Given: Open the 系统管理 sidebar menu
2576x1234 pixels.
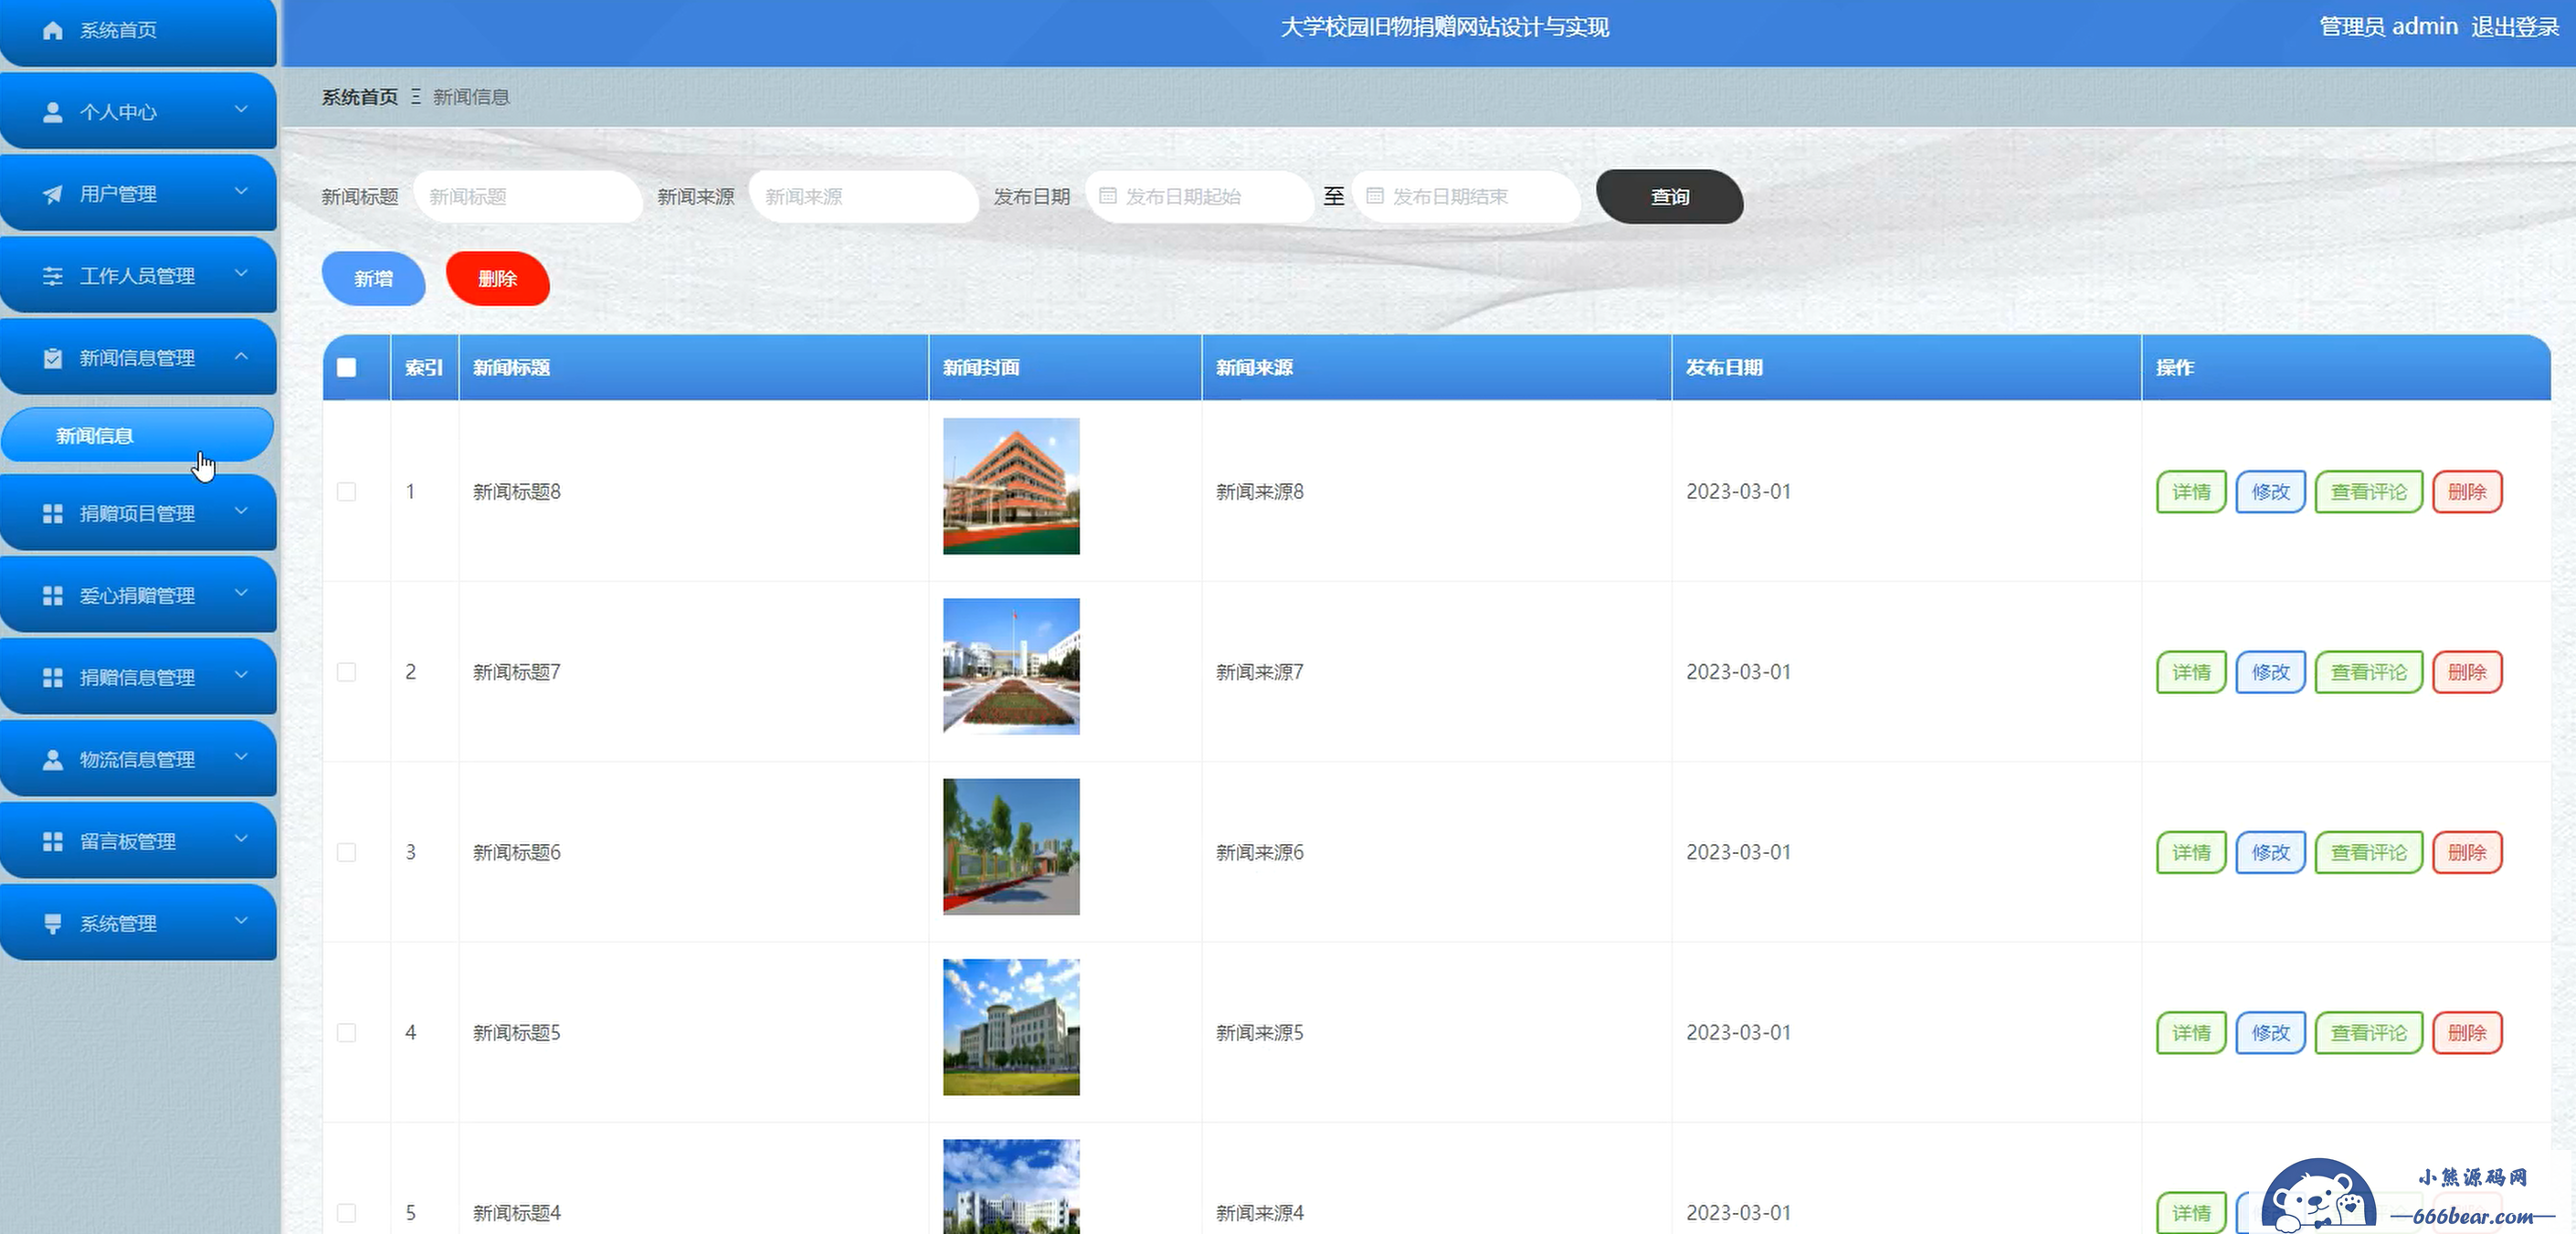Looking at the screenshot, I should coord(138,923).
